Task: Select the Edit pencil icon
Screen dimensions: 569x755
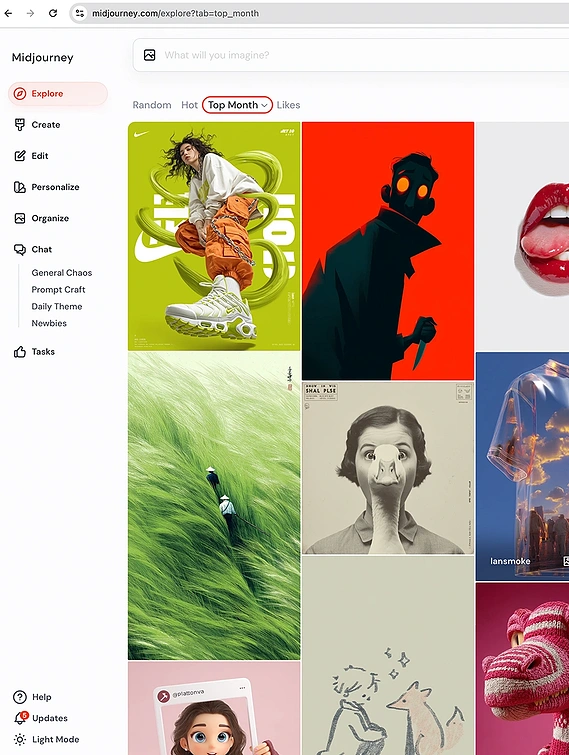Action: coord(20,156)
